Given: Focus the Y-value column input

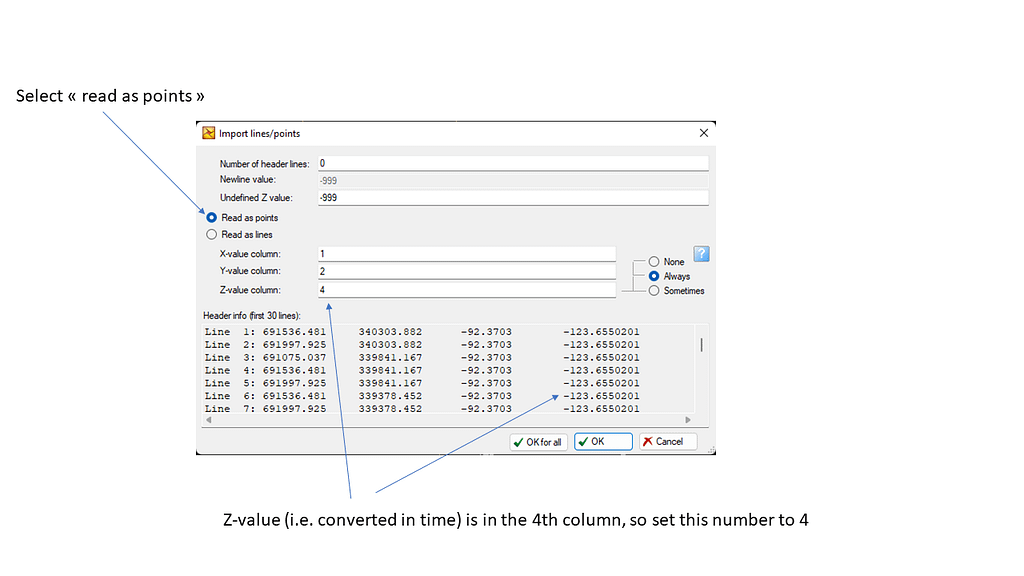Looking at the screenshot, I should [466, 271].
